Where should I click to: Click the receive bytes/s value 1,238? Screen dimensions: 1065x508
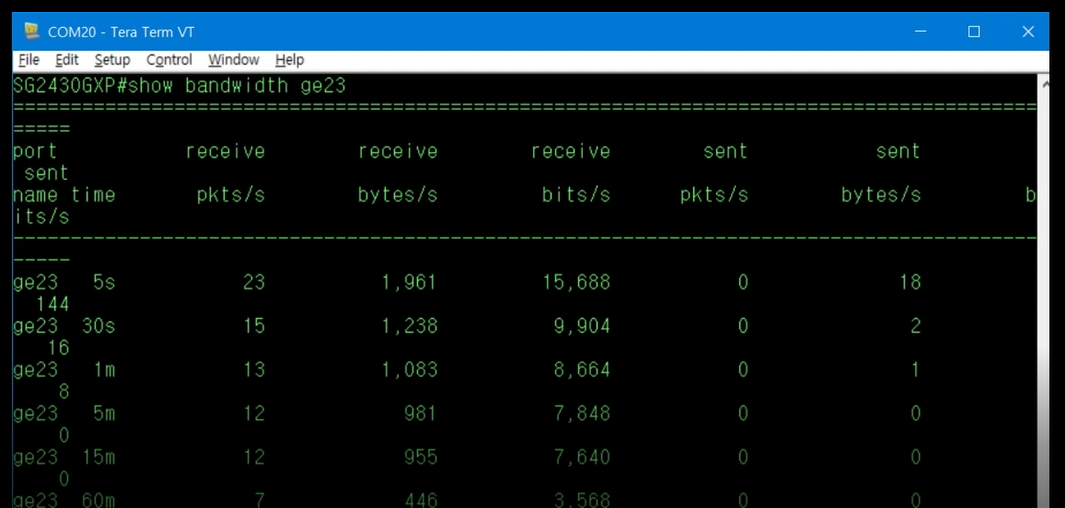point(408,326)
